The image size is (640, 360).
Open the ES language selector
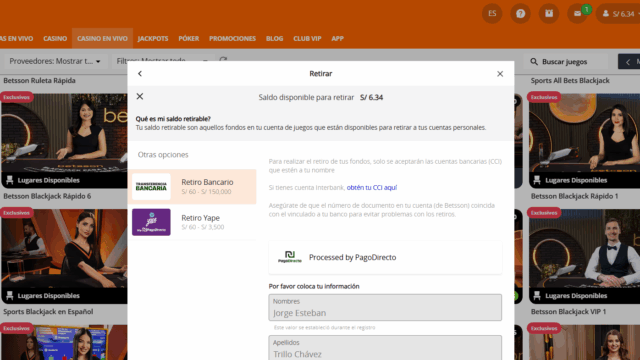[492, 13]
